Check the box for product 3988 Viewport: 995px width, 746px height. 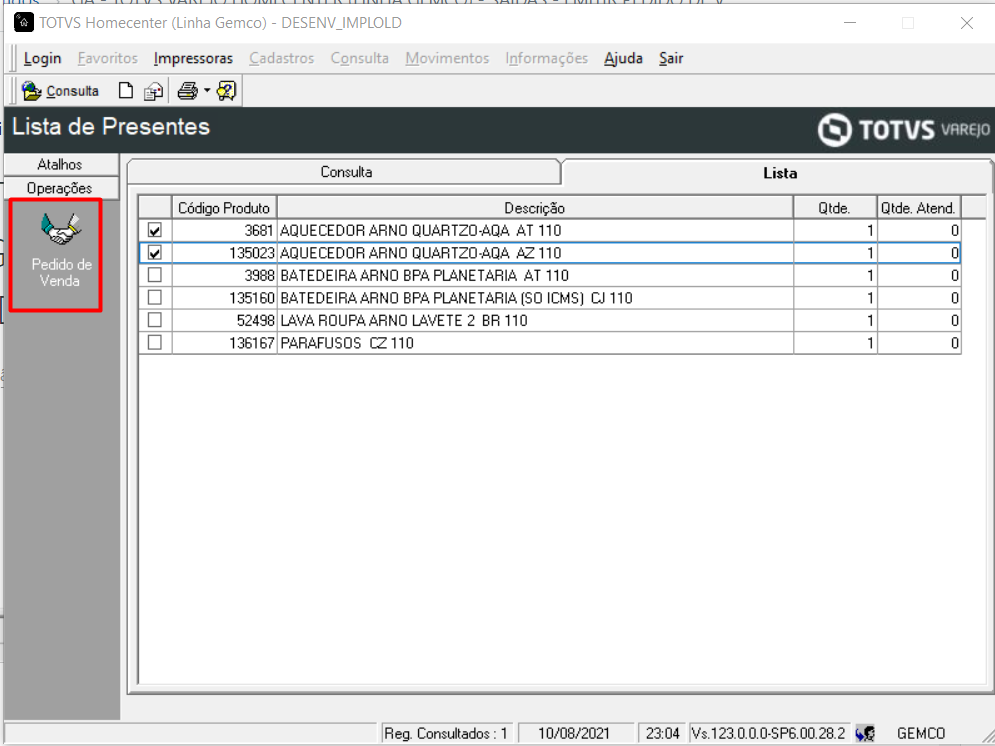pyautogui.click(x=154, y=275)
